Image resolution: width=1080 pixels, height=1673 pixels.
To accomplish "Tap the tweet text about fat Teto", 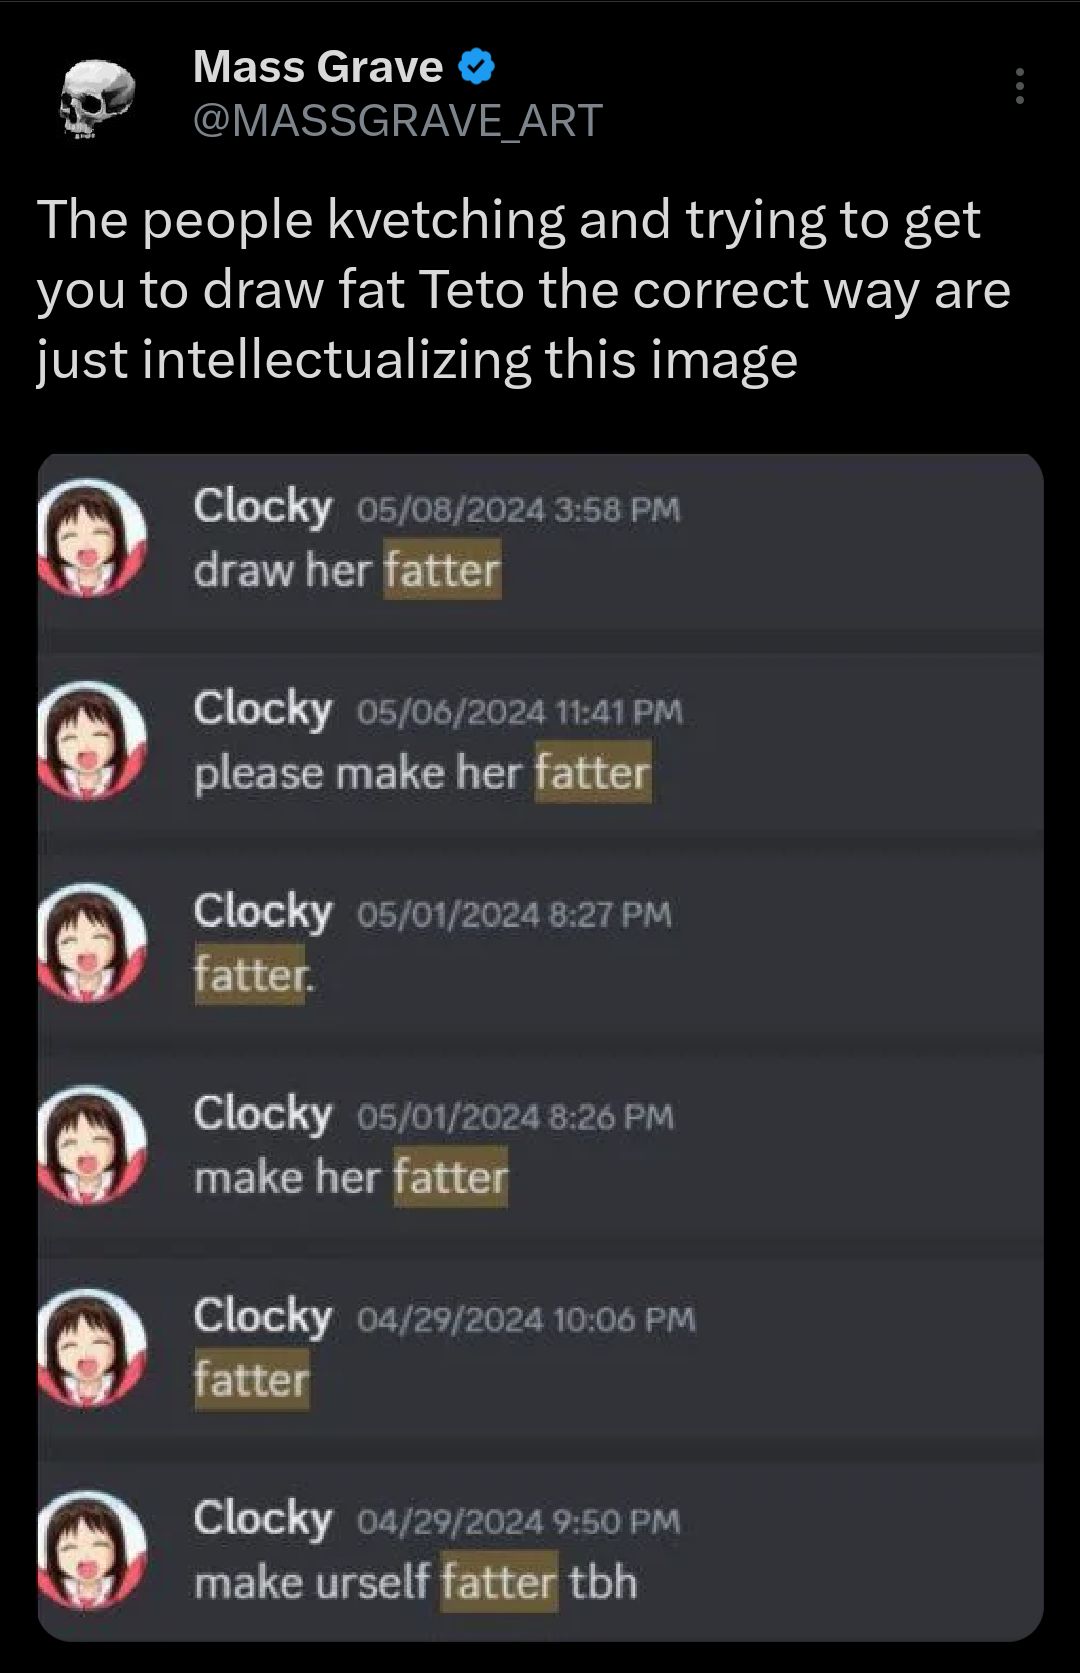I will click(x=524, y=289).
